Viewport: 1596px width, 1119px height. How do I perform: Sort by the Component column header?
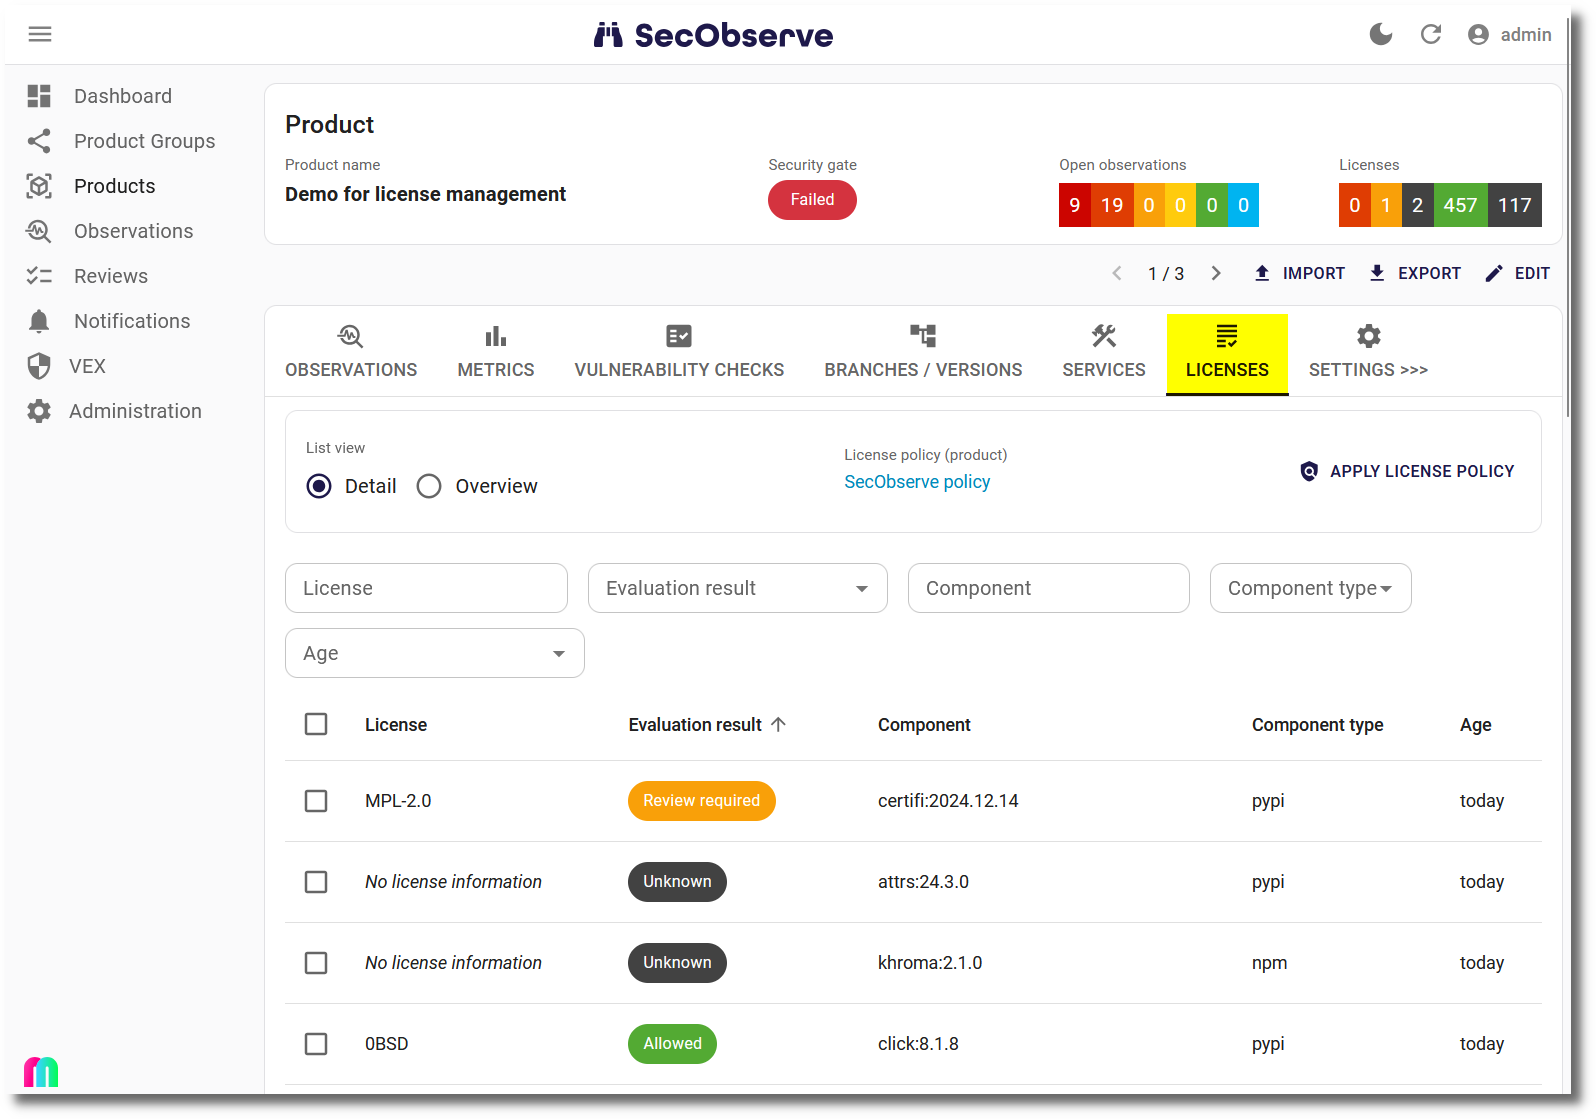[924, 725]
